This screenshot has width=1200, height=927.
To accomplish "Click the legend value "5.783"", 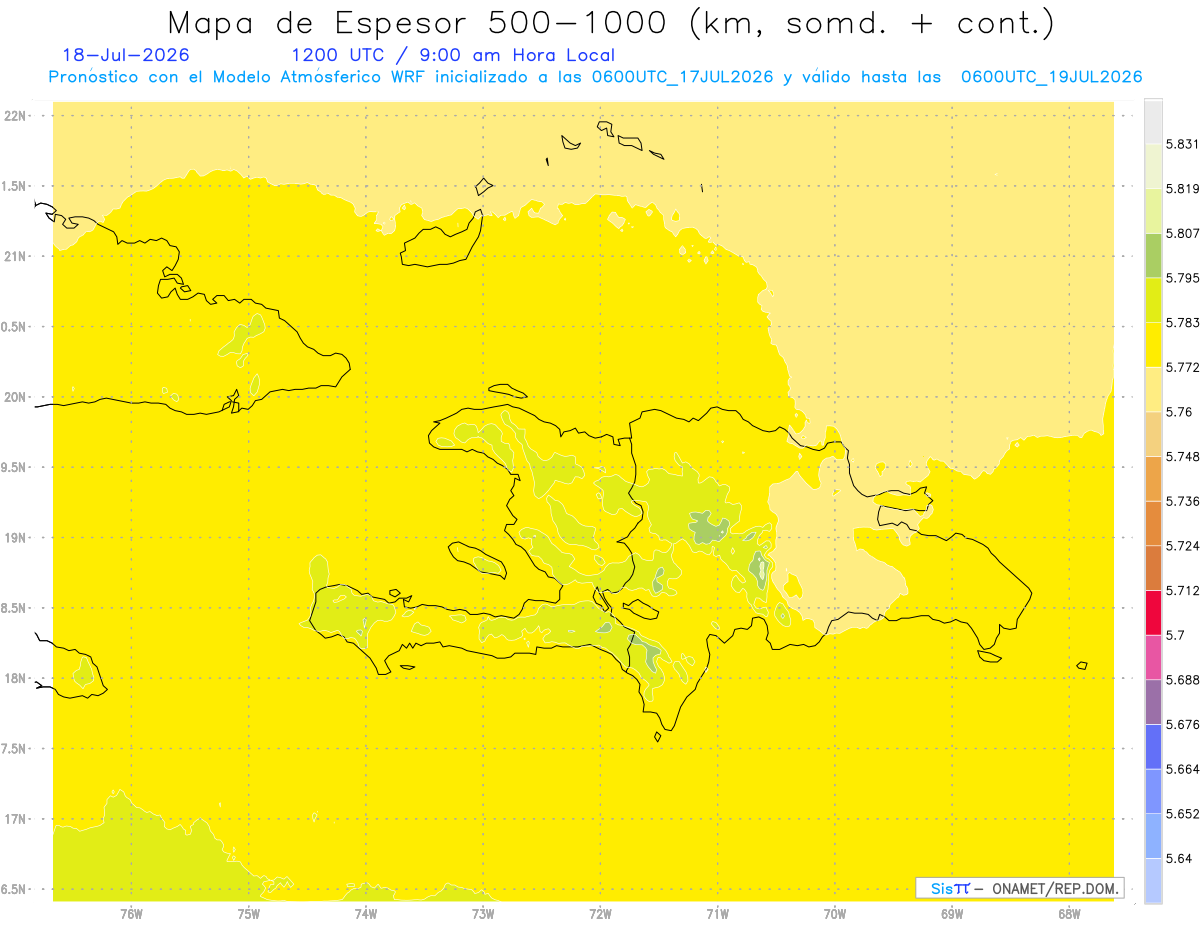I will 1182,323.
